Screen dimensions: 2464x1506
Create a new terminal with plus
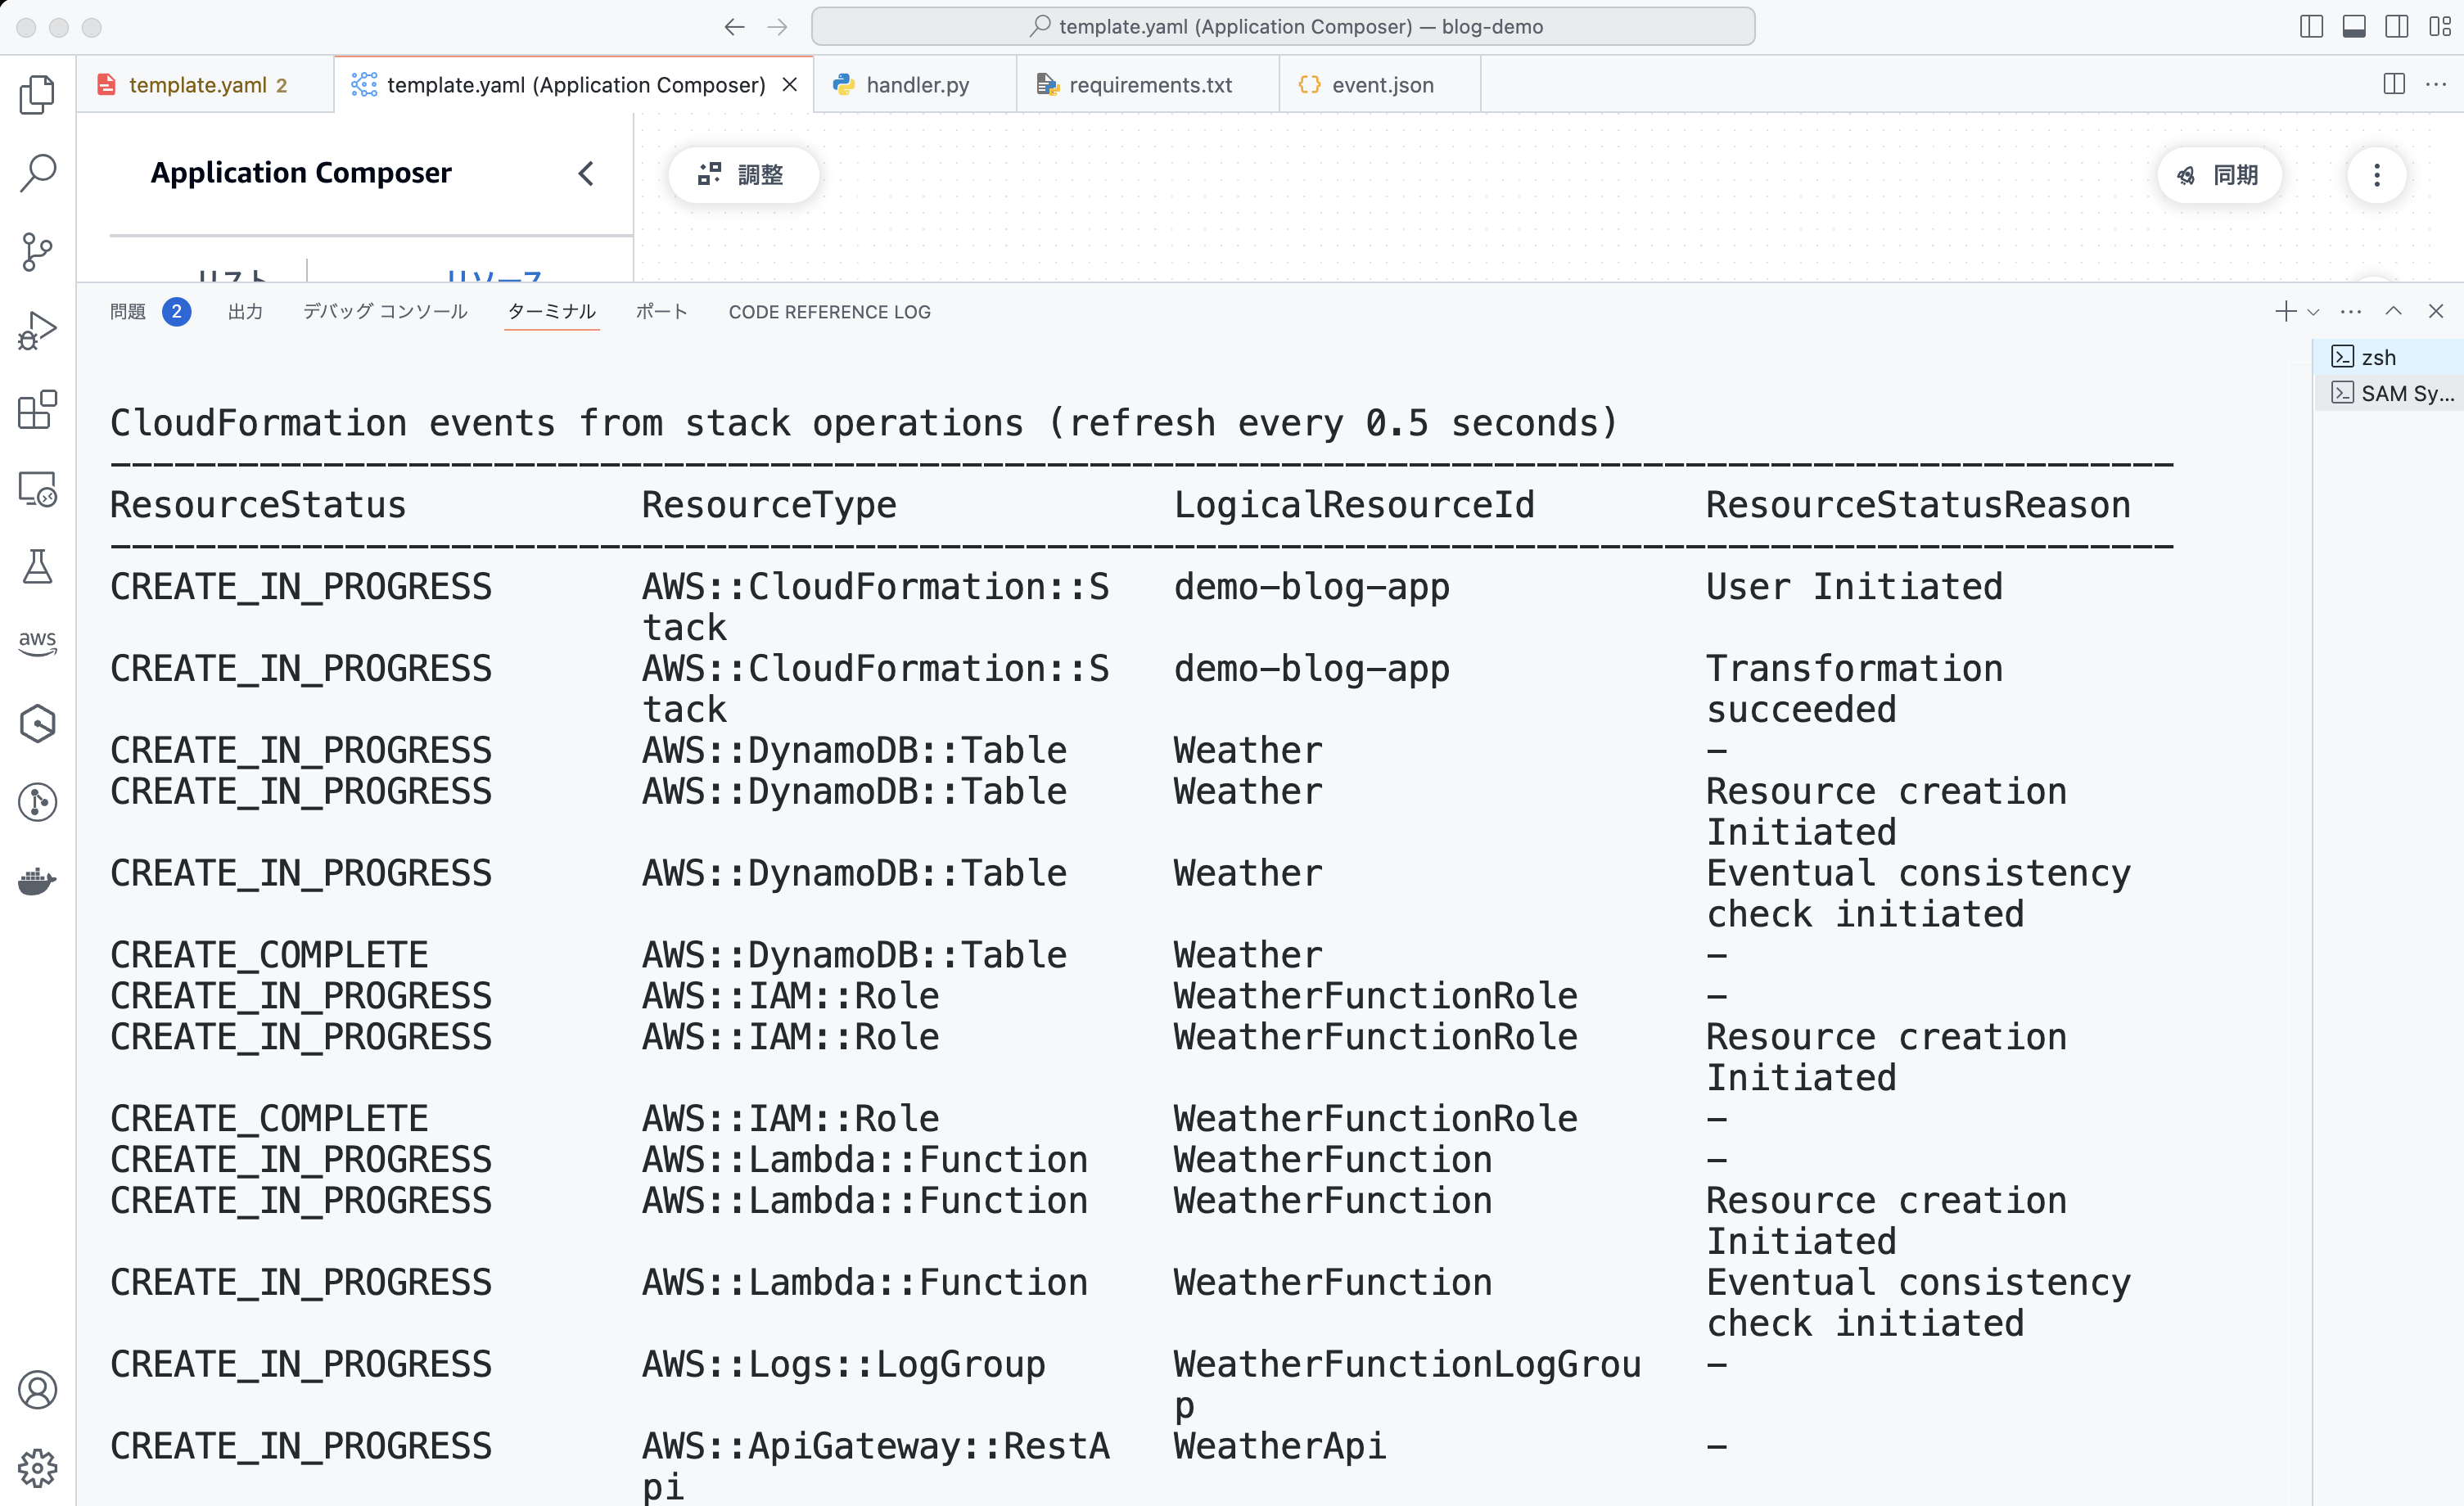point(2285,311)
